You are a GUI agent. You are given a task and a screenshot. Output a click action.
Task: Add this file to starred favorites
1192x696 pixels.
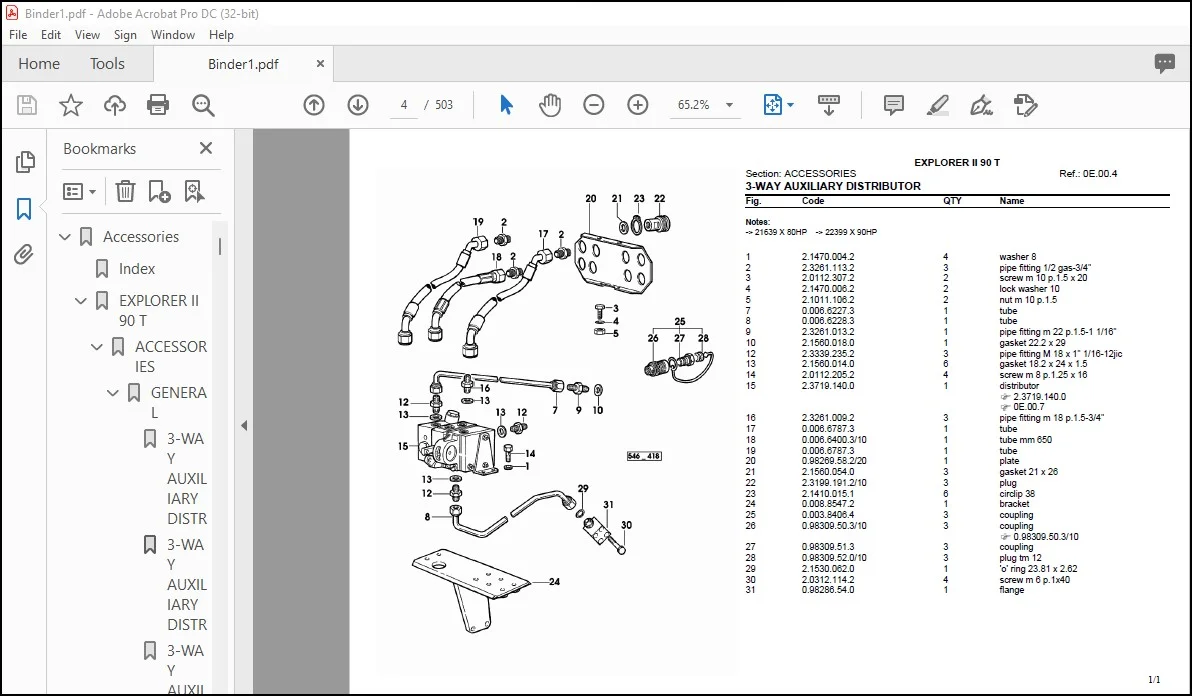[71, 105]
